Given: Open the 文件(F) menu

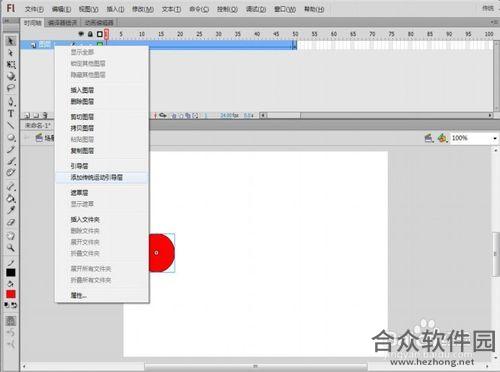Looking at the screenshot, I should (34, 9).
